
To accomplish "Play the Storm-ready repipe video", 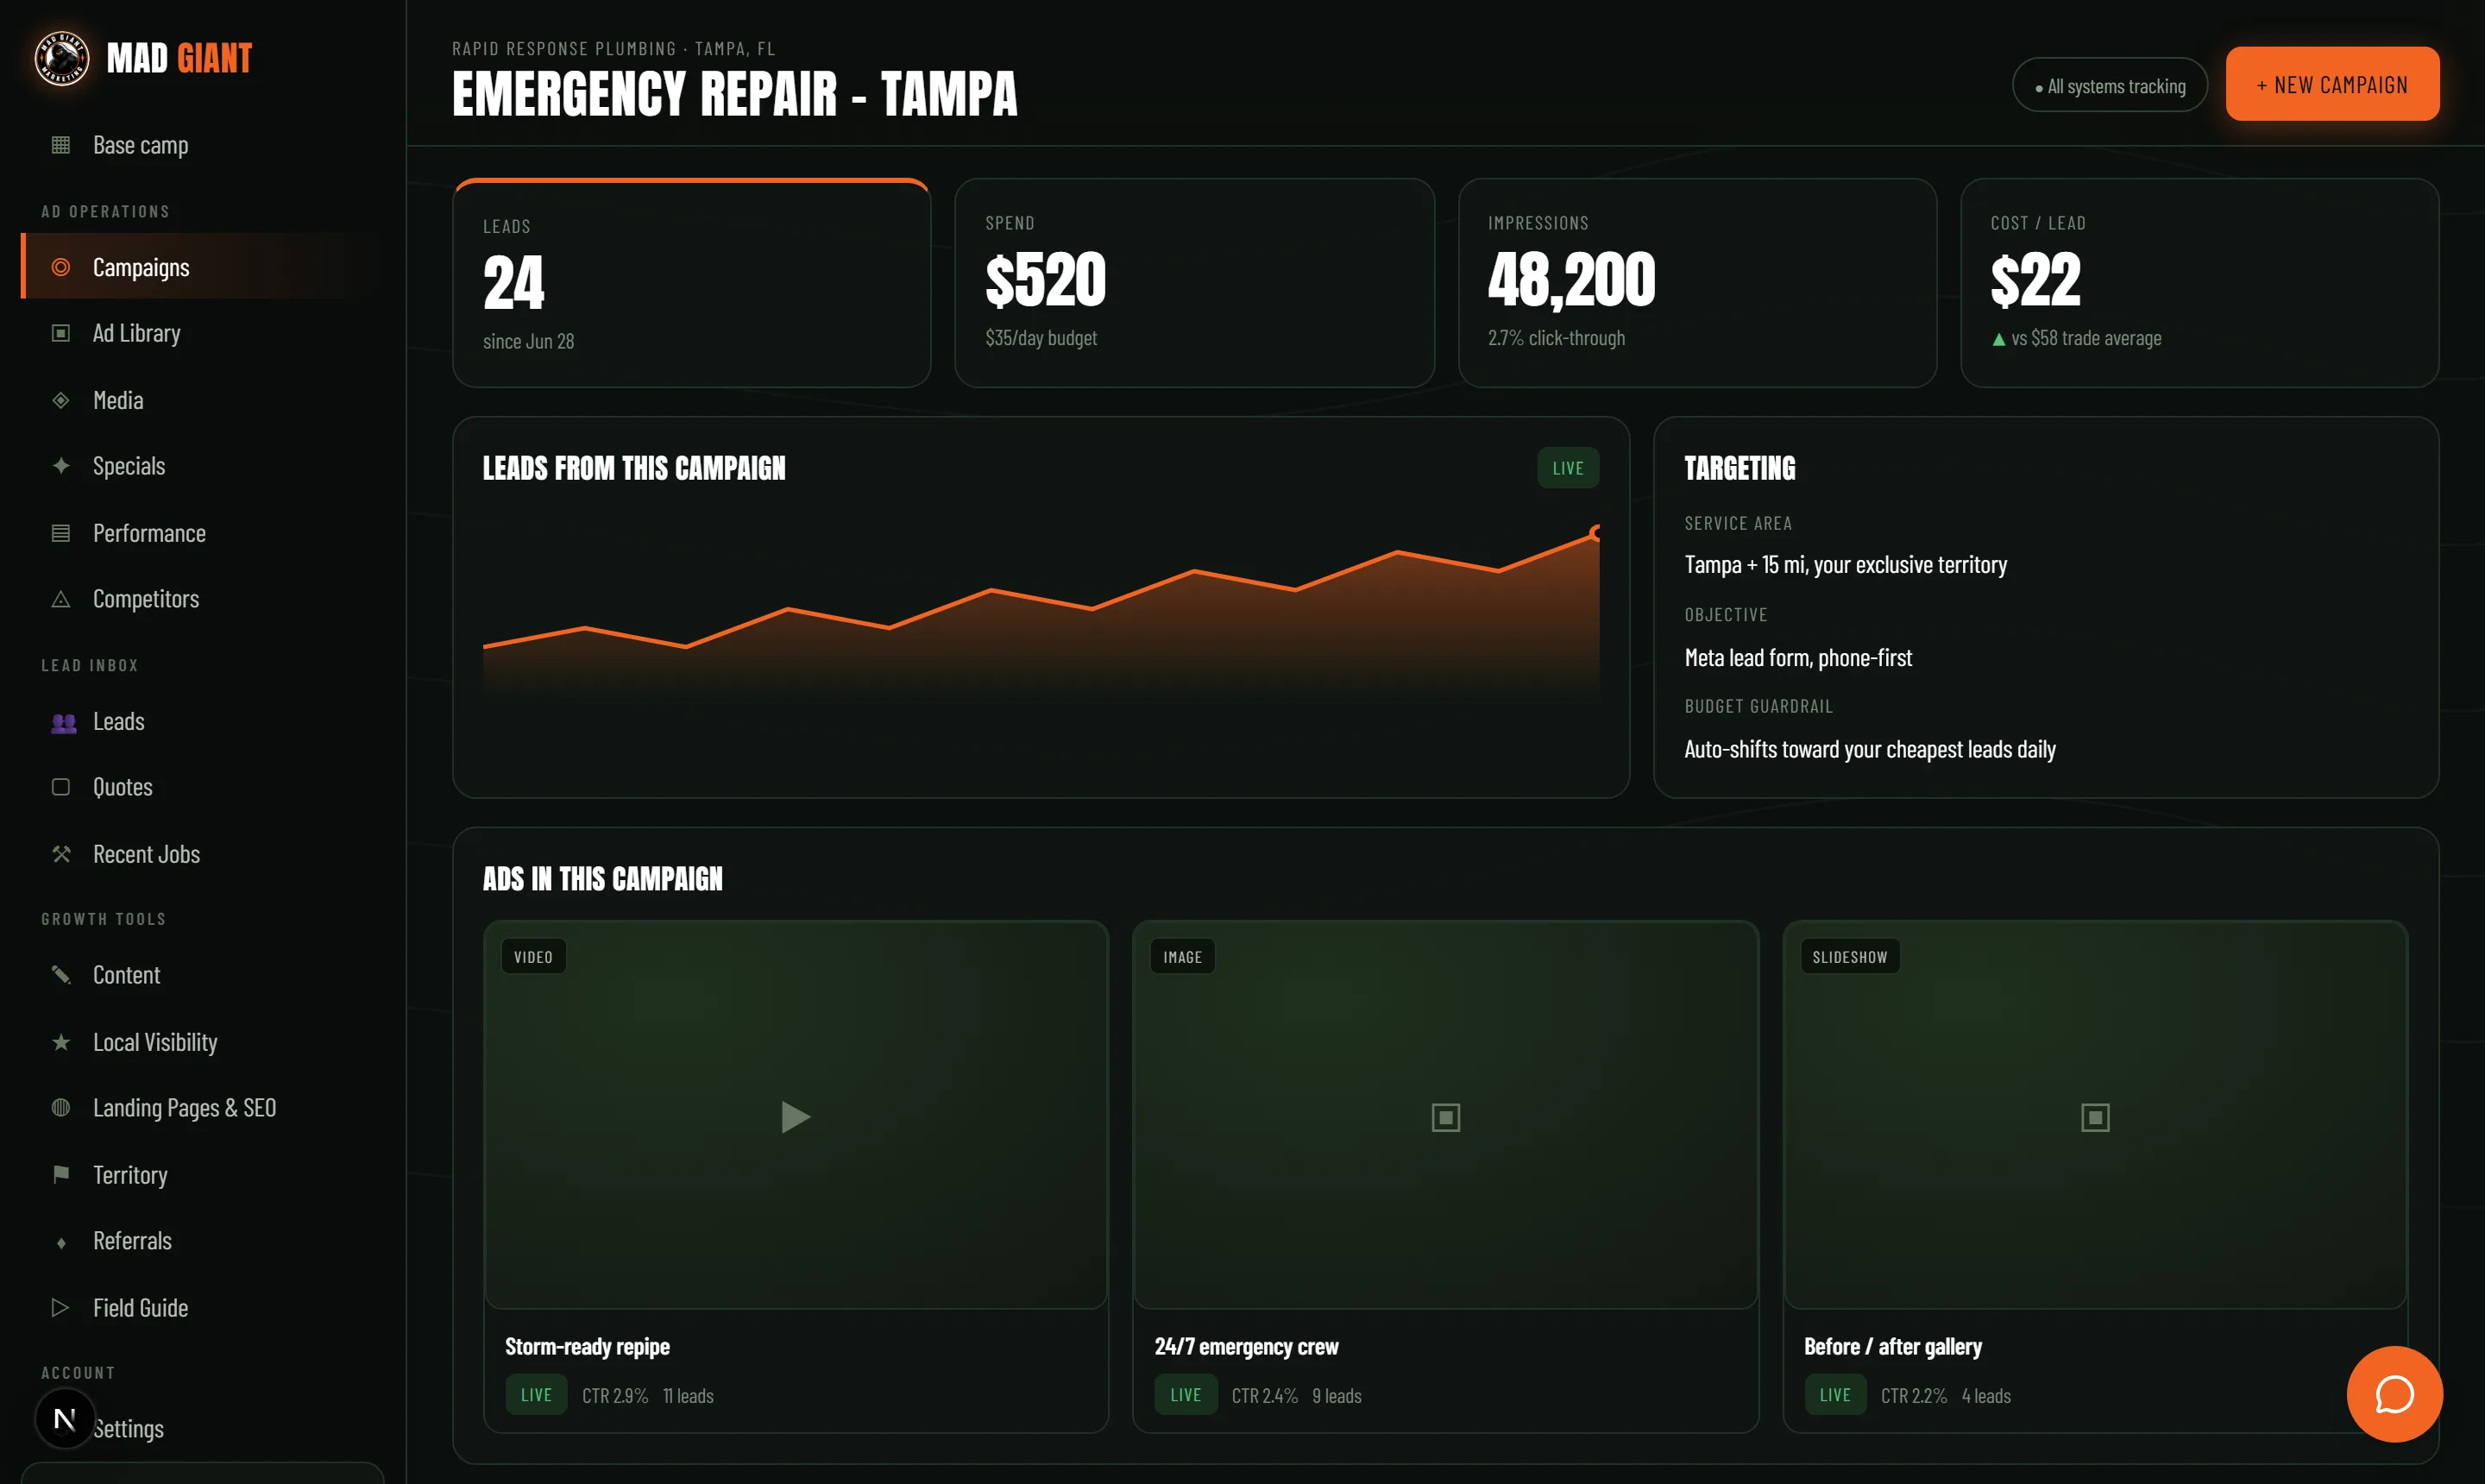I will pos(795,1117).
